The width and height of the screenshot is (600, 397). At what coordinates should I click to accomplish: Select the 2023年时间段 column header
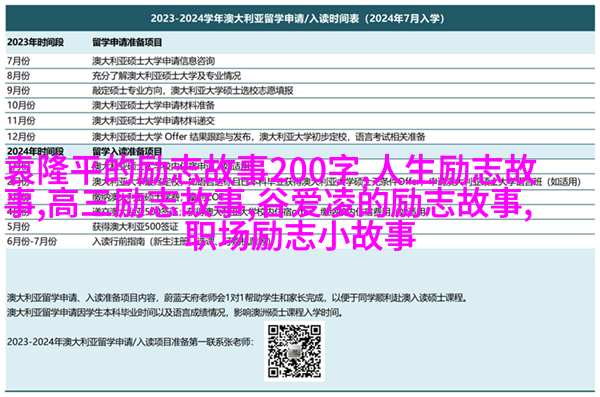coord(35,42)
